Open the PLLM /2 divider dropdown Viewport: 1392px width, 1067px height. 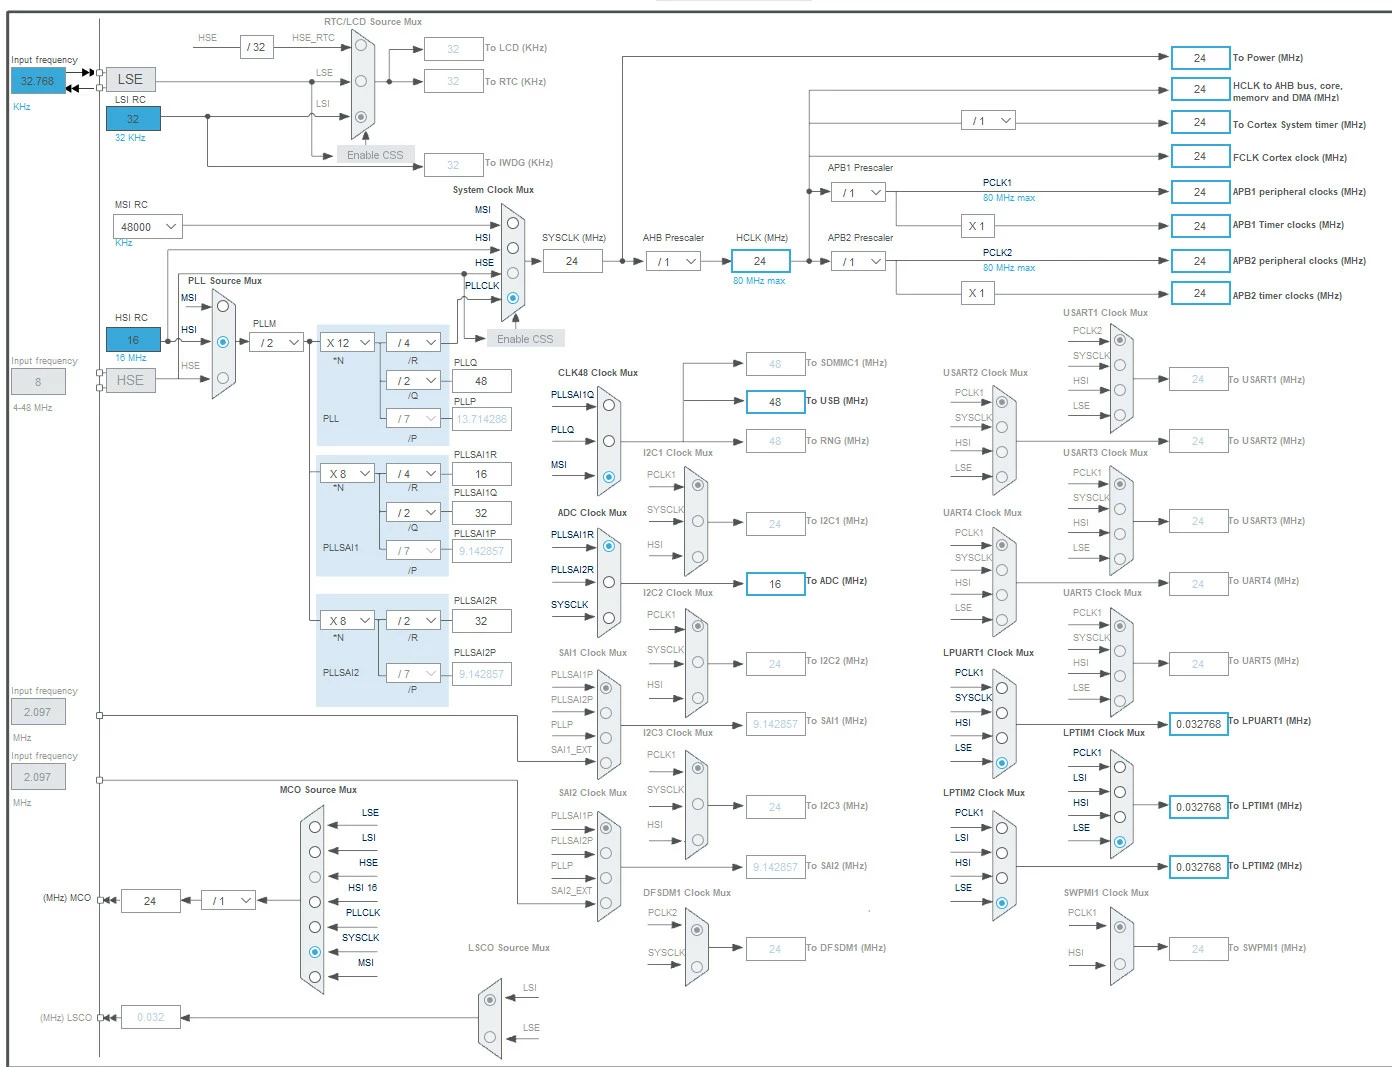[278, 342]
